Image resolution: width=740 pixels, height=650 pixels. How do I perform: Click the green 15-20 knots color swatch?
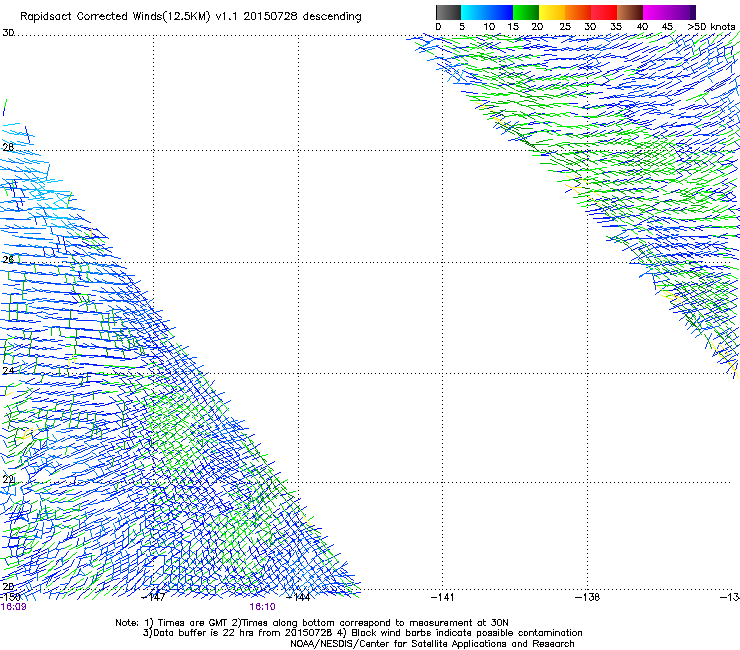click(526, 12)
